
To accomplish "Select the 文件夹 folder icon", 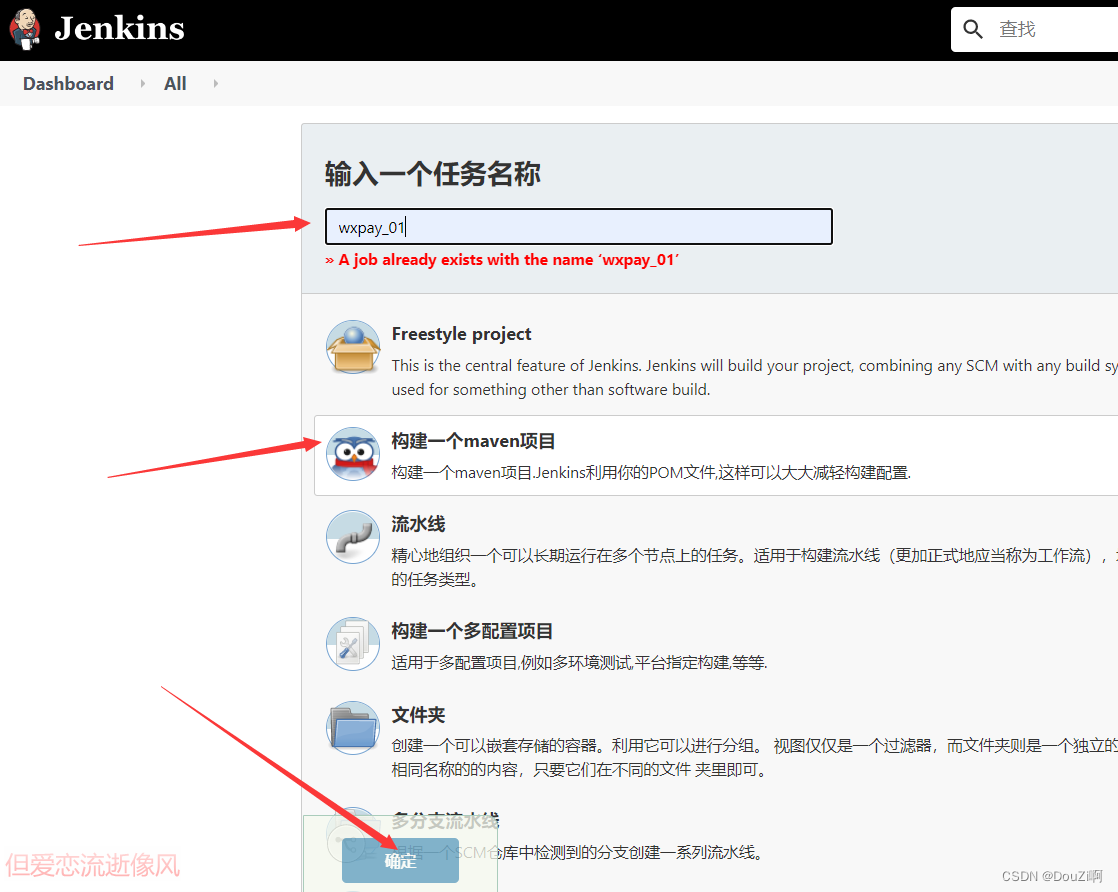I will (x=353, y=727).
